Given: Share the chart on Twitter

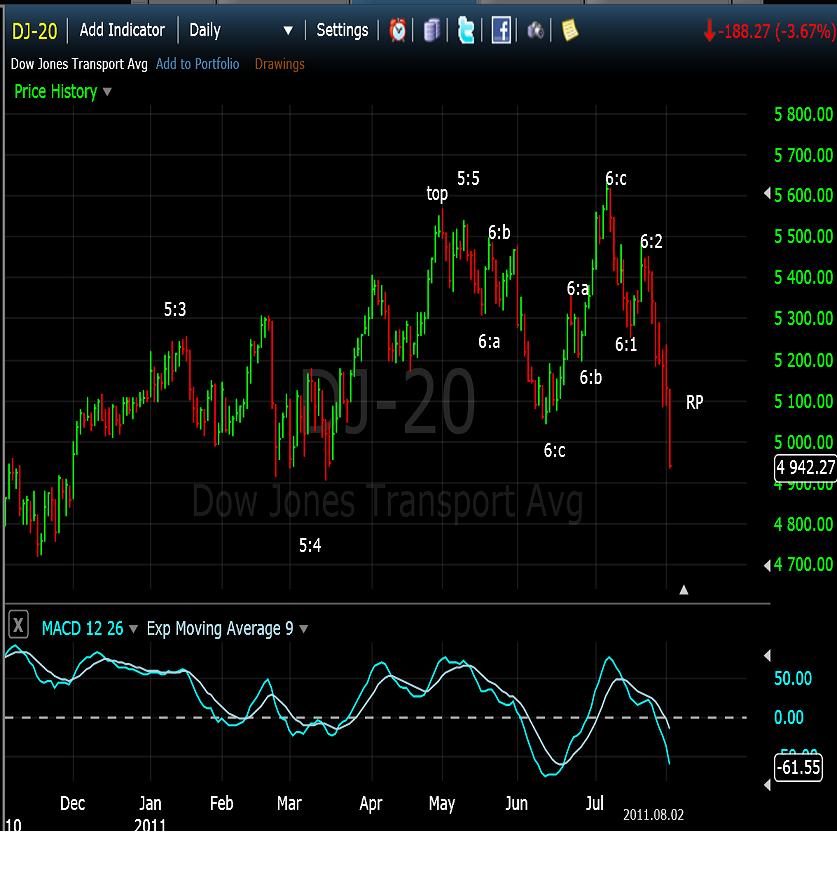Looking at the screenshot, I should pyautogui.click(x=465, y=30).
